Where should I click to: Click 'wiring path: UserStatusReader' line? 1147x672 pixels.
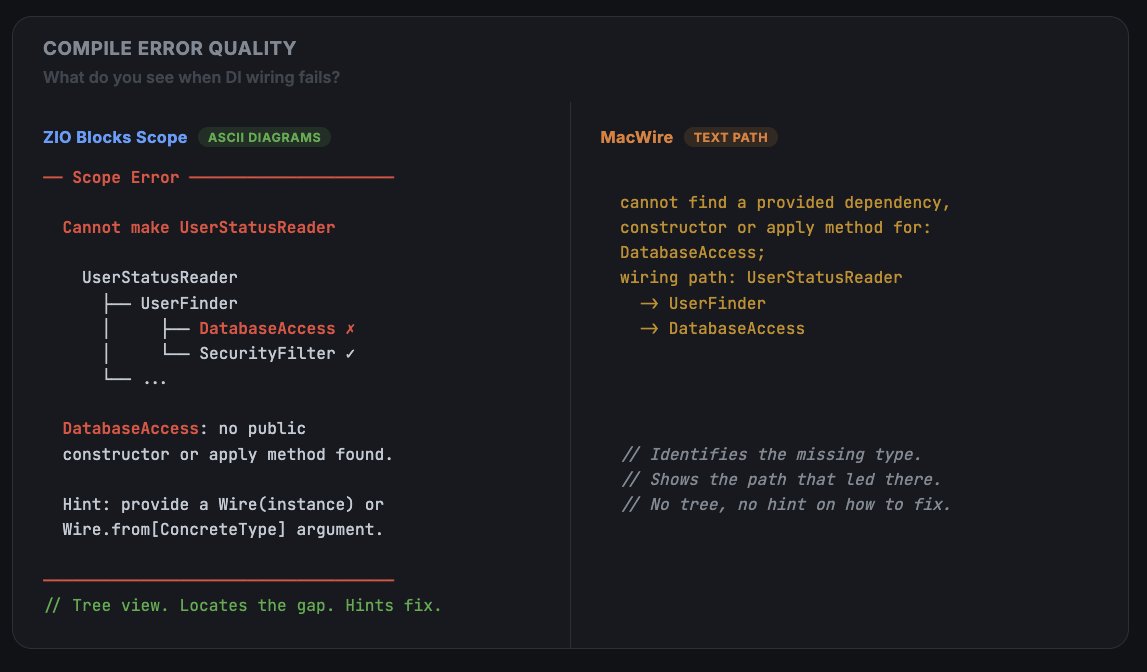(761, 278)
